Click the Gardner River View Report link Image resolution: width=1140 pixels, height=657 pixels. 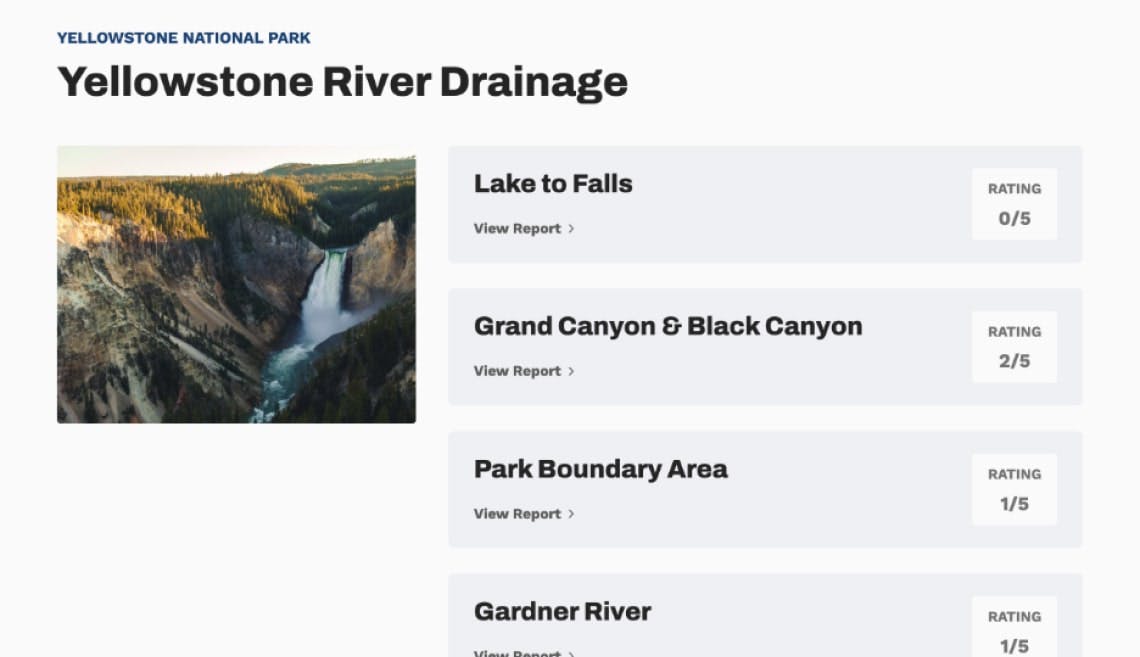coord(517,653)
